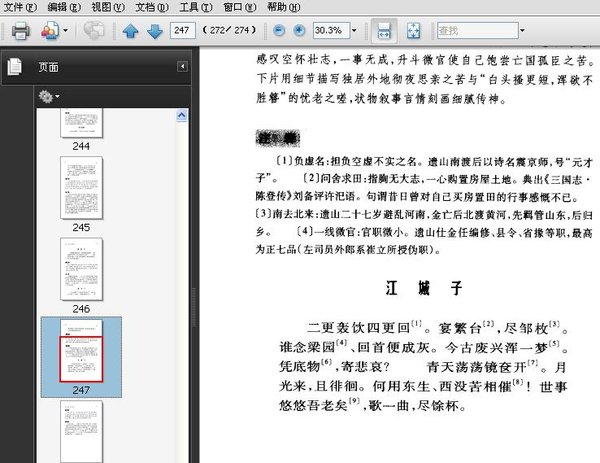Collapse the Pages panel with the arrow button
The image size is (600, 463).
(182, 67)
